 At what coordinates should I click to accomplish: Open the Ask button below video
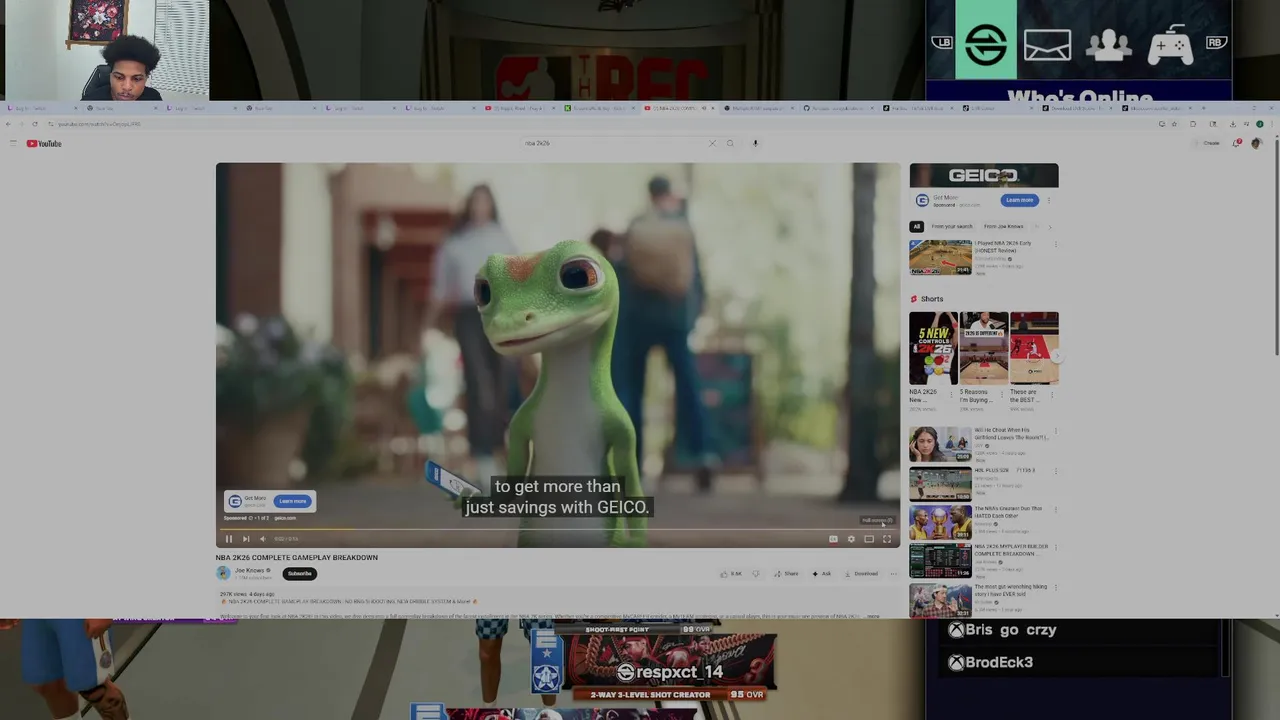[x=822, y=574]
